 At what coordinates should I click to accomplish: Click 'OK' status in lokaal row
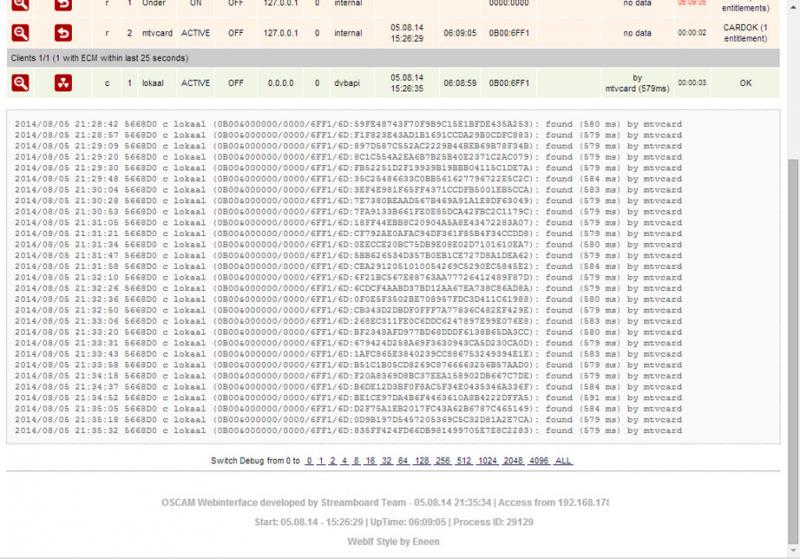coord(745,83)
